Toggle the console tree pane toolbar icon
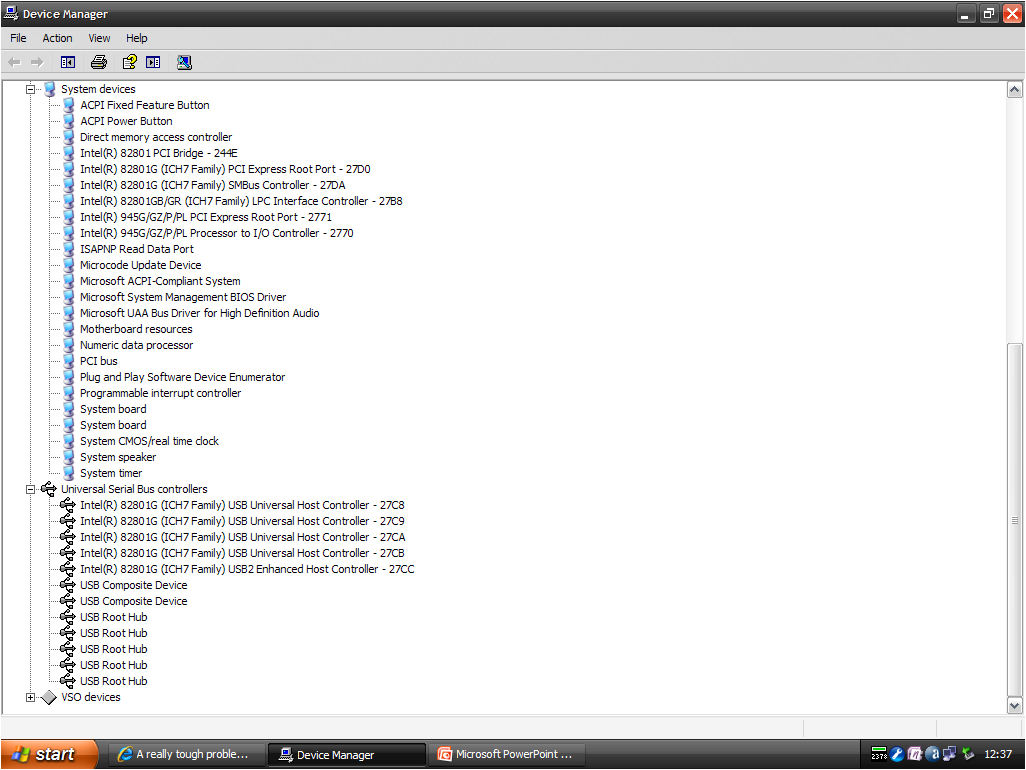The image size is (1026, 770). point(67,62)
